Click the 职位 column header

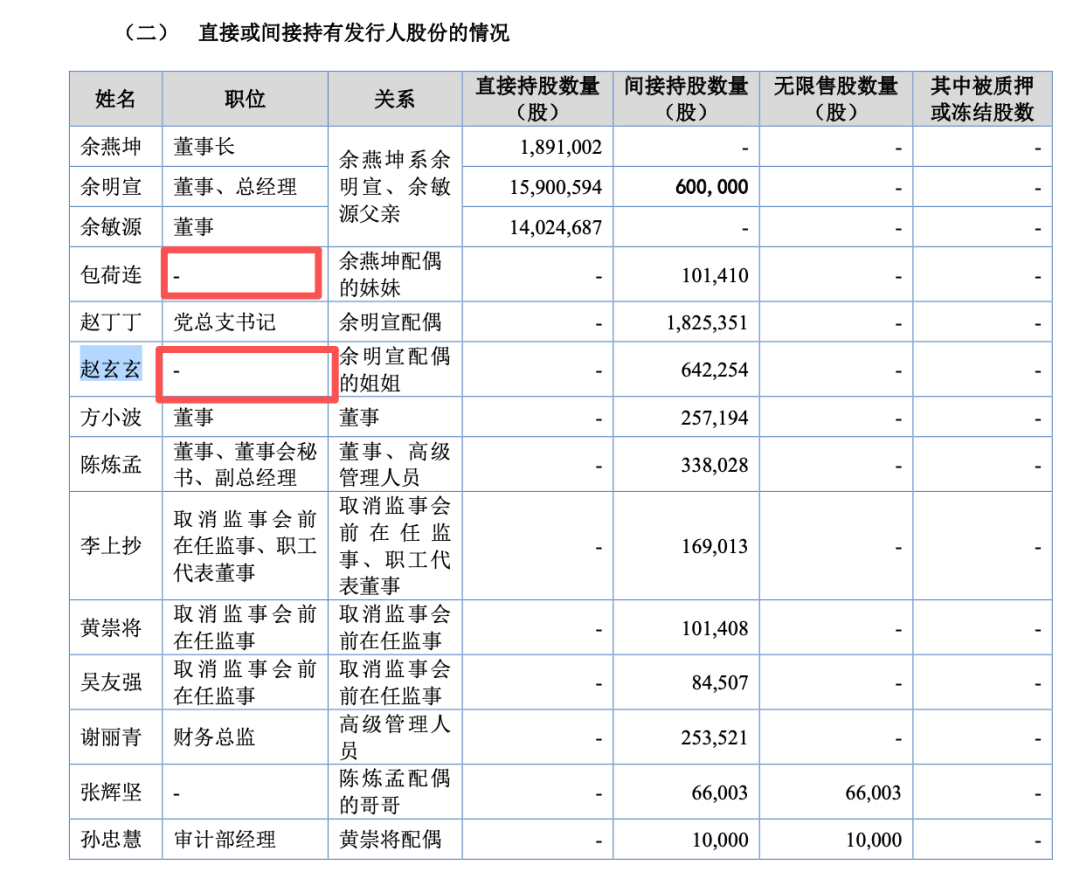(245, 99)
